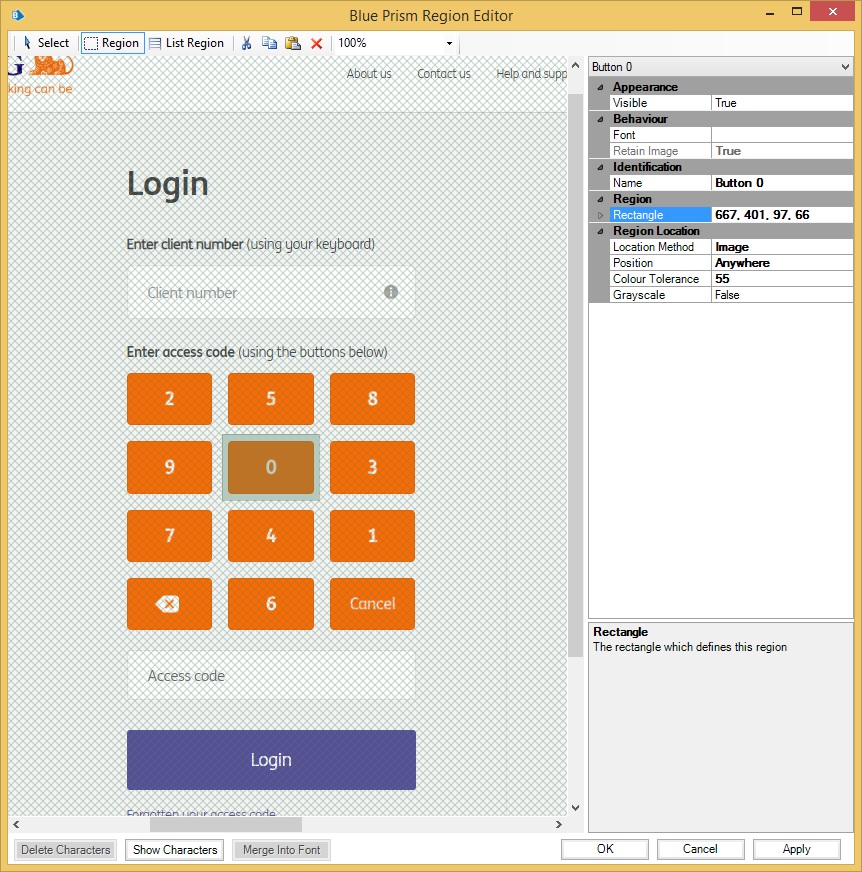Collapse the Behaviour property group
This screenshot has width=862, height=872.
tap(600, 119)
